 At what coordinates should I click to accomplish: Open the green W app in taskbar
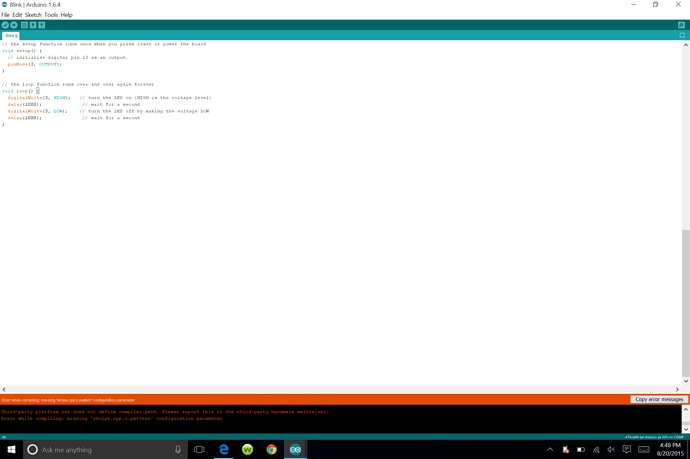247,449
